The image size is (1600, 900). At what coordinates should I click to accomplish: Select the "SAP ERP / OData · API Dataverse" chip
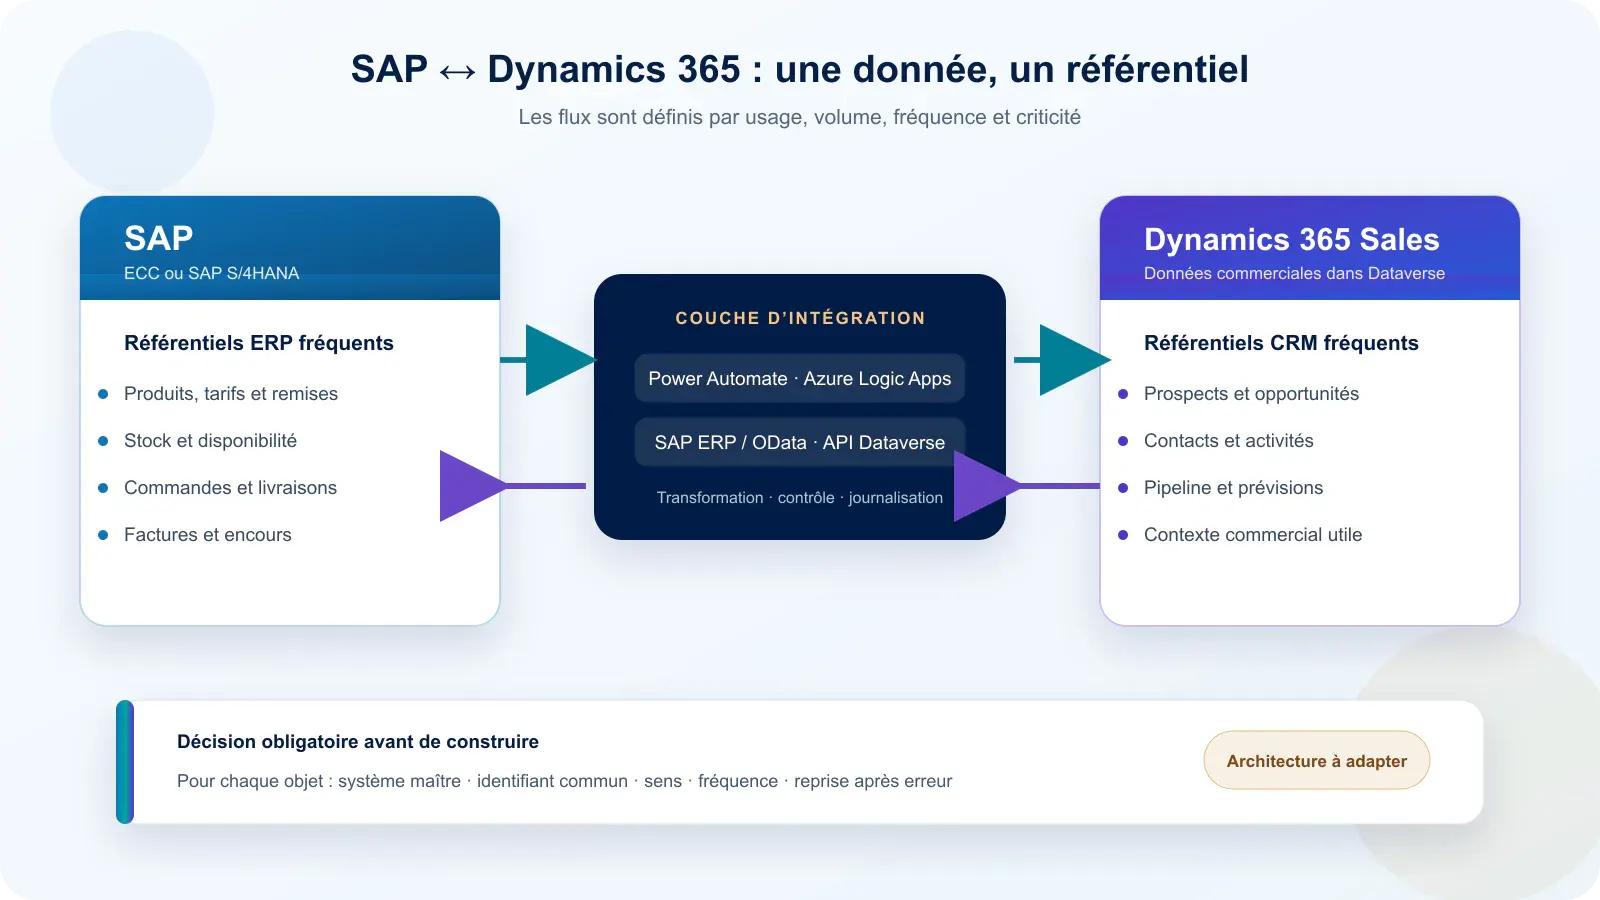click(x=800, y=442)
